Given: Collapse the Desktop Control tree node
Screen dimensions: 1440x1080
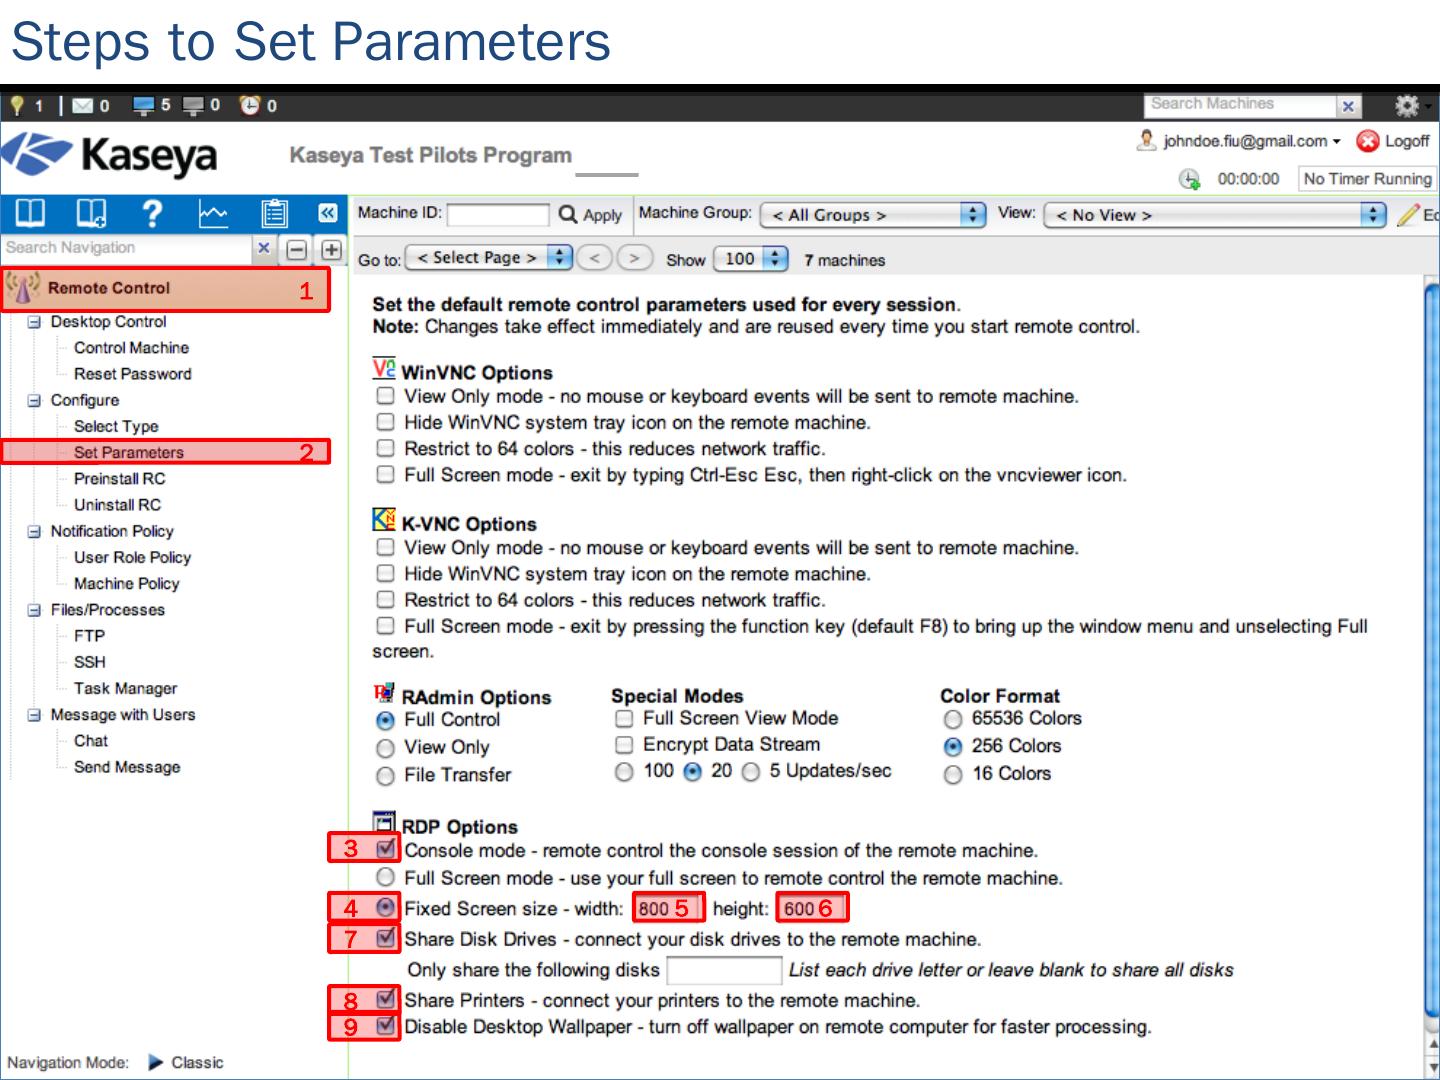Looking at the screenshot, I should click(x=35, y=322).
